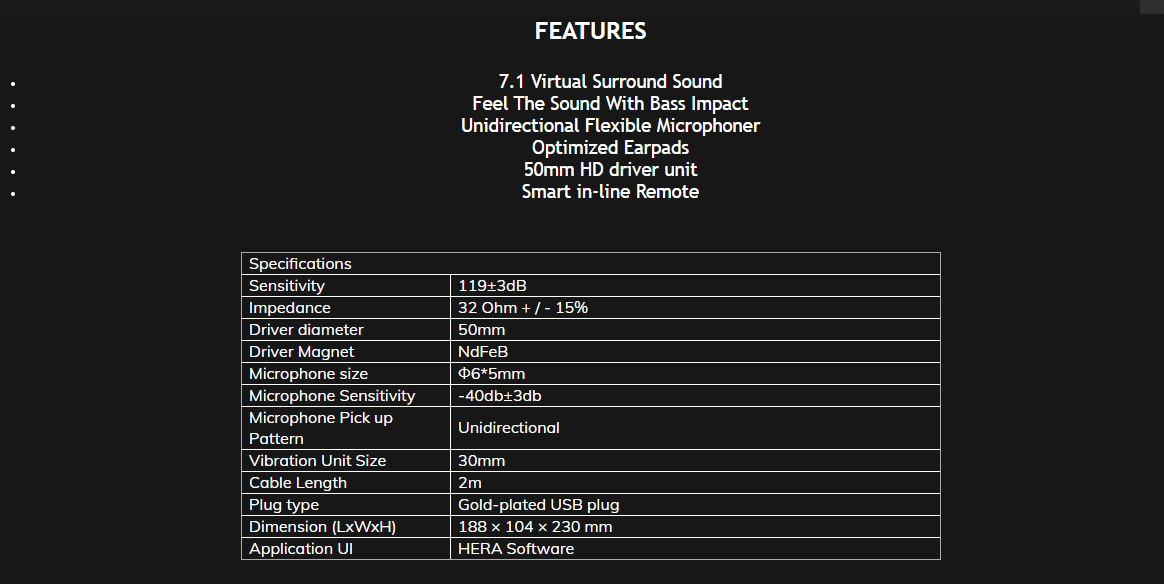Click the Impedance row label
The width and height of the screenshot is (1164, 584).
click(x=346, y=307)
